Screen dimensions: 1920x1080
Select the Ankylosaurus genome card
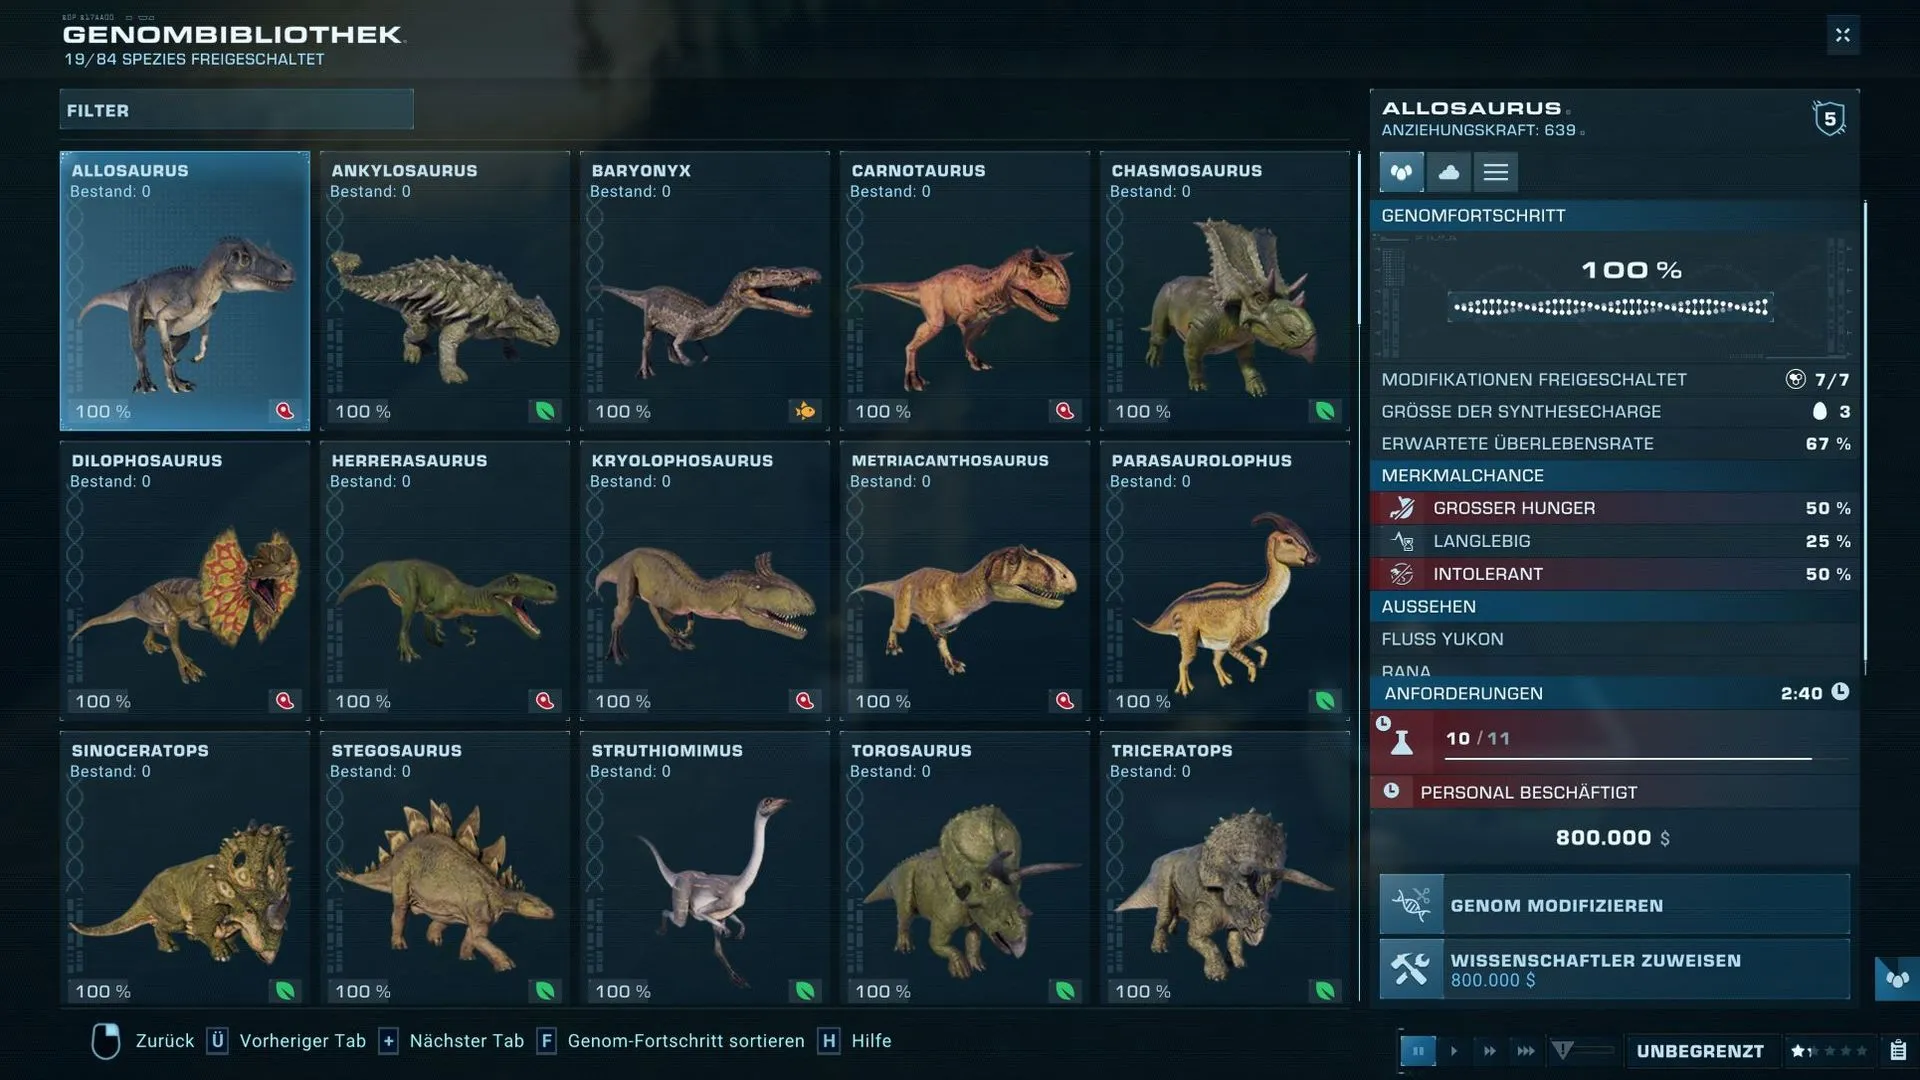coord(445,290)
